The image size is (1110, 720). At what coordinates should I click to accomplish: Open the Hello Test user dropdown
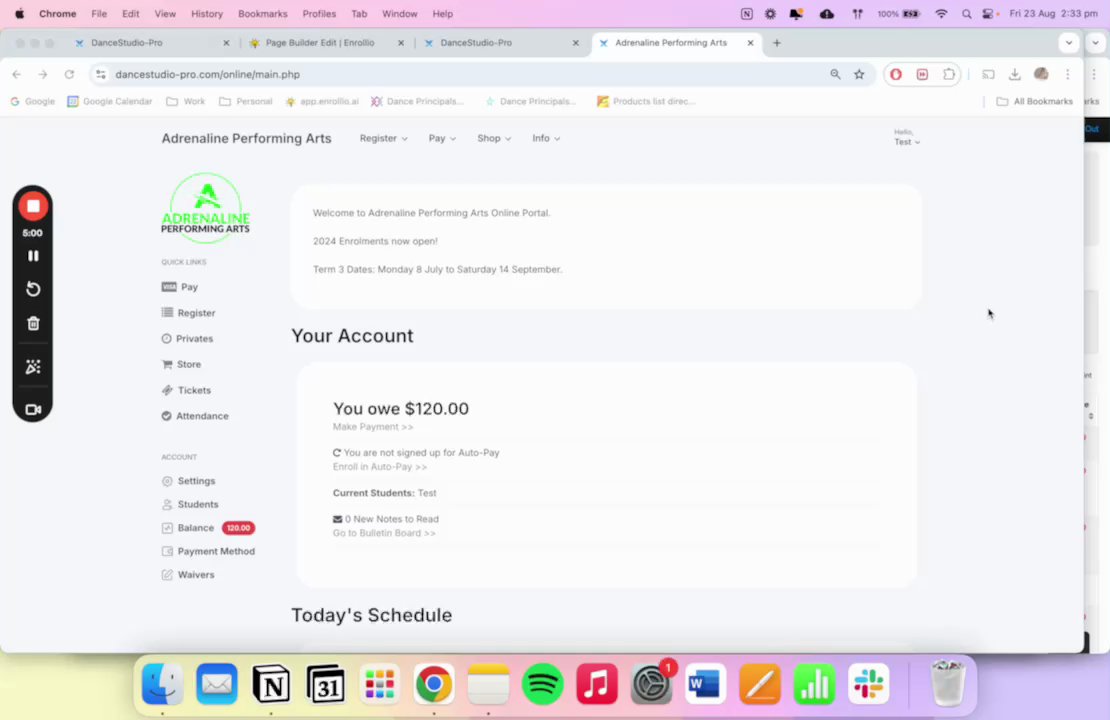906,137
